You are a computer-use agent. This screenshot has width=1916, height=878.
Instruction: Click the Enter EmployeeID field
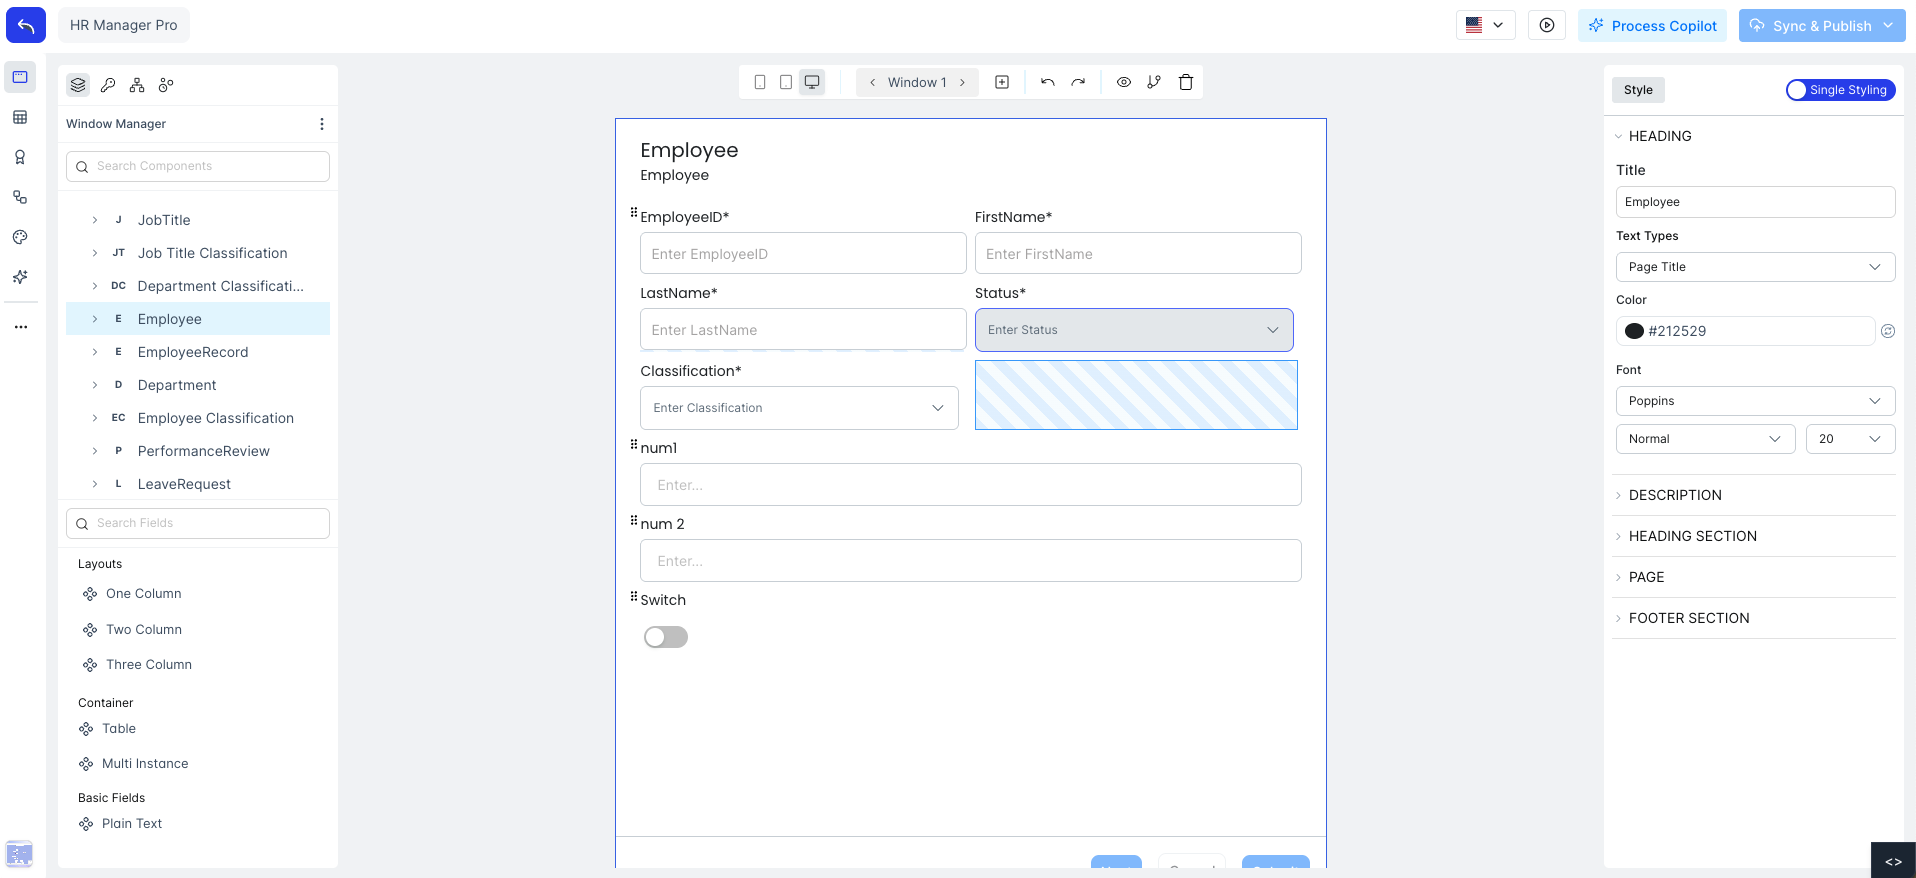pos(803,254)
